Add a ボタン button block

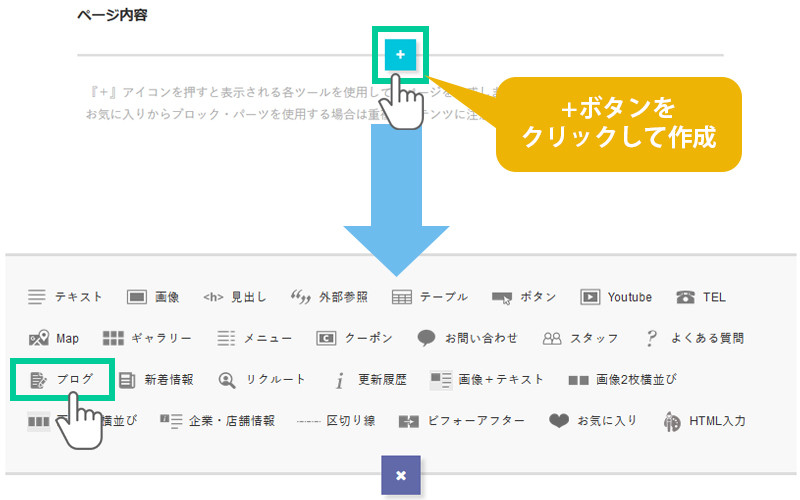(524, 297)
